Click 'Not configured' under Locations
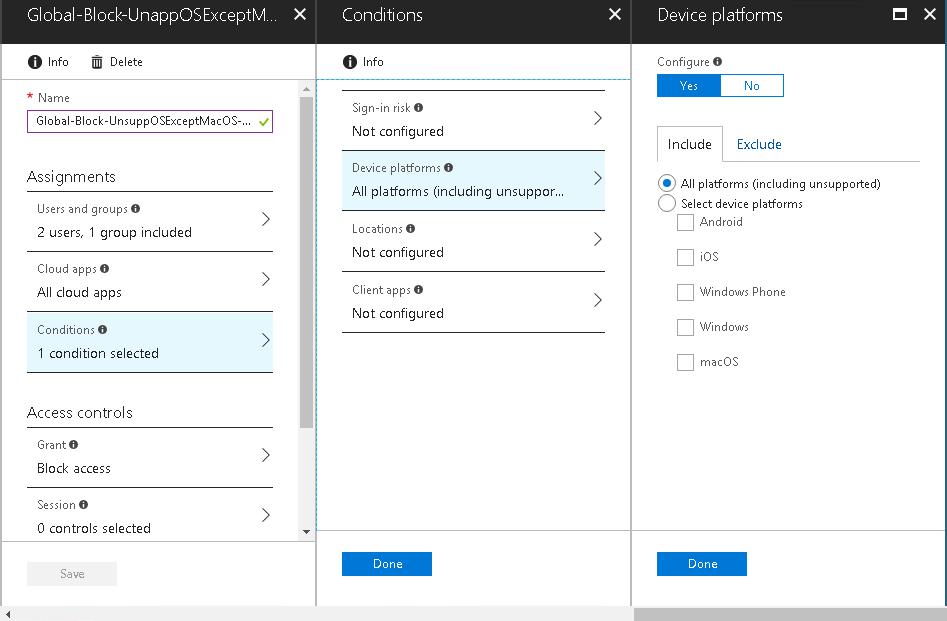Image resolution: width=947 pixels, height=621 pixels. [398, 253]
